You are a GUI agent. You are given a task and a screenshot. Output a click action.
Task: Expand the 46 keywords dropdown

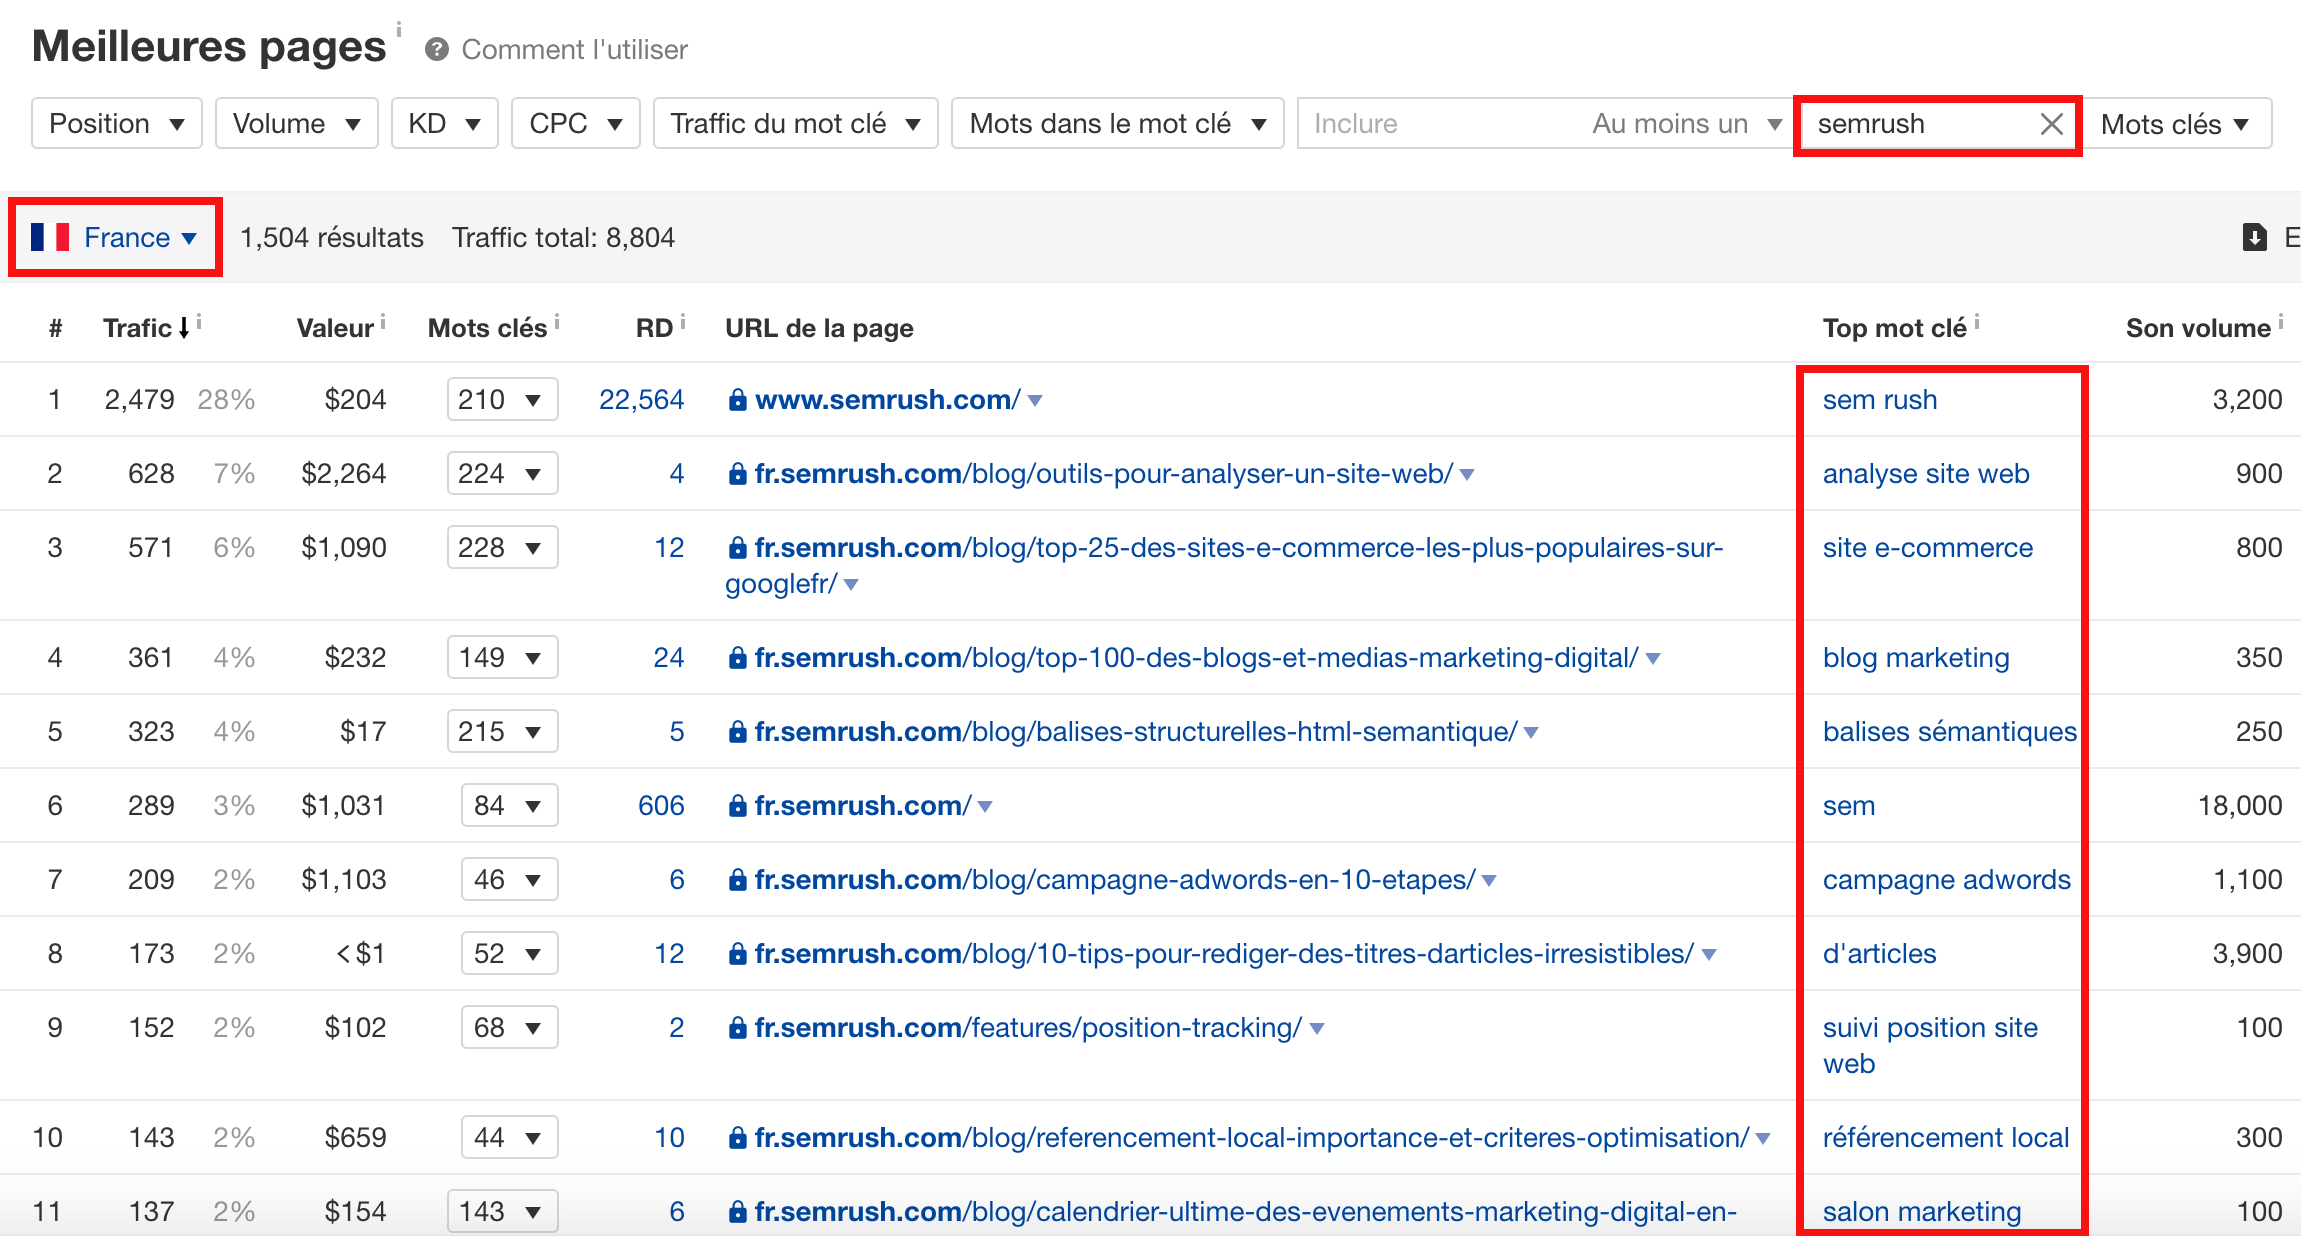pyautogui.click(x=509, y=880)
